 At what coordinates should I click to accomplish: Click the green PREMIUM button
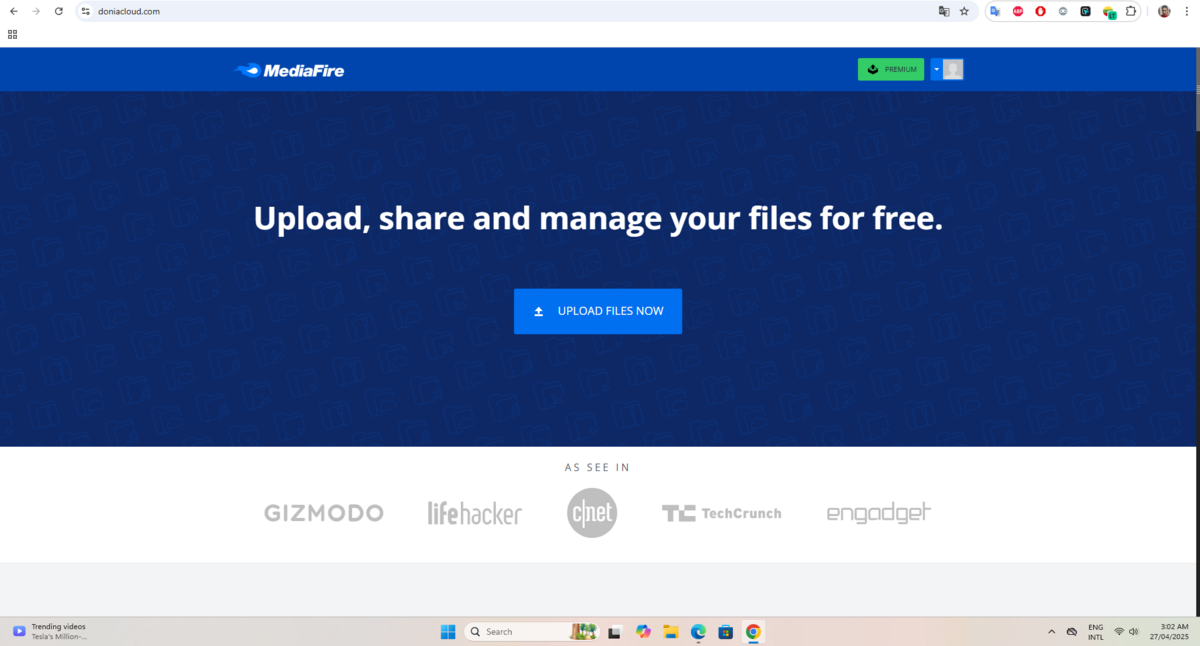(891, 69)
